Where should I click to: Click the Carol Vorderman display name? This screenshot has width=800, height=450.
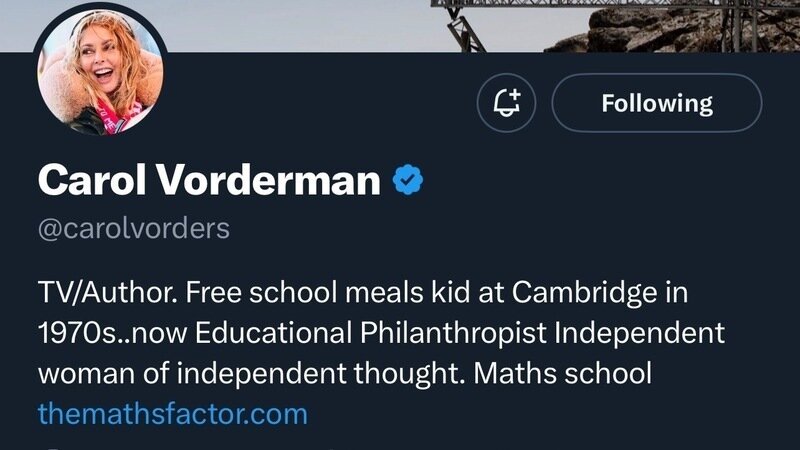tap(209, 180)
